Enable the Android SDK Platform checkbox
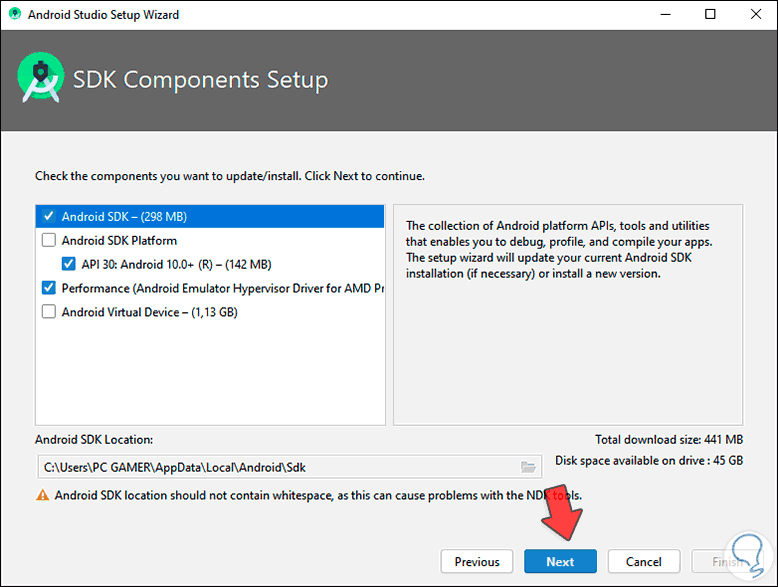Viewport: 778px width, 587px height. click(49, 240)
